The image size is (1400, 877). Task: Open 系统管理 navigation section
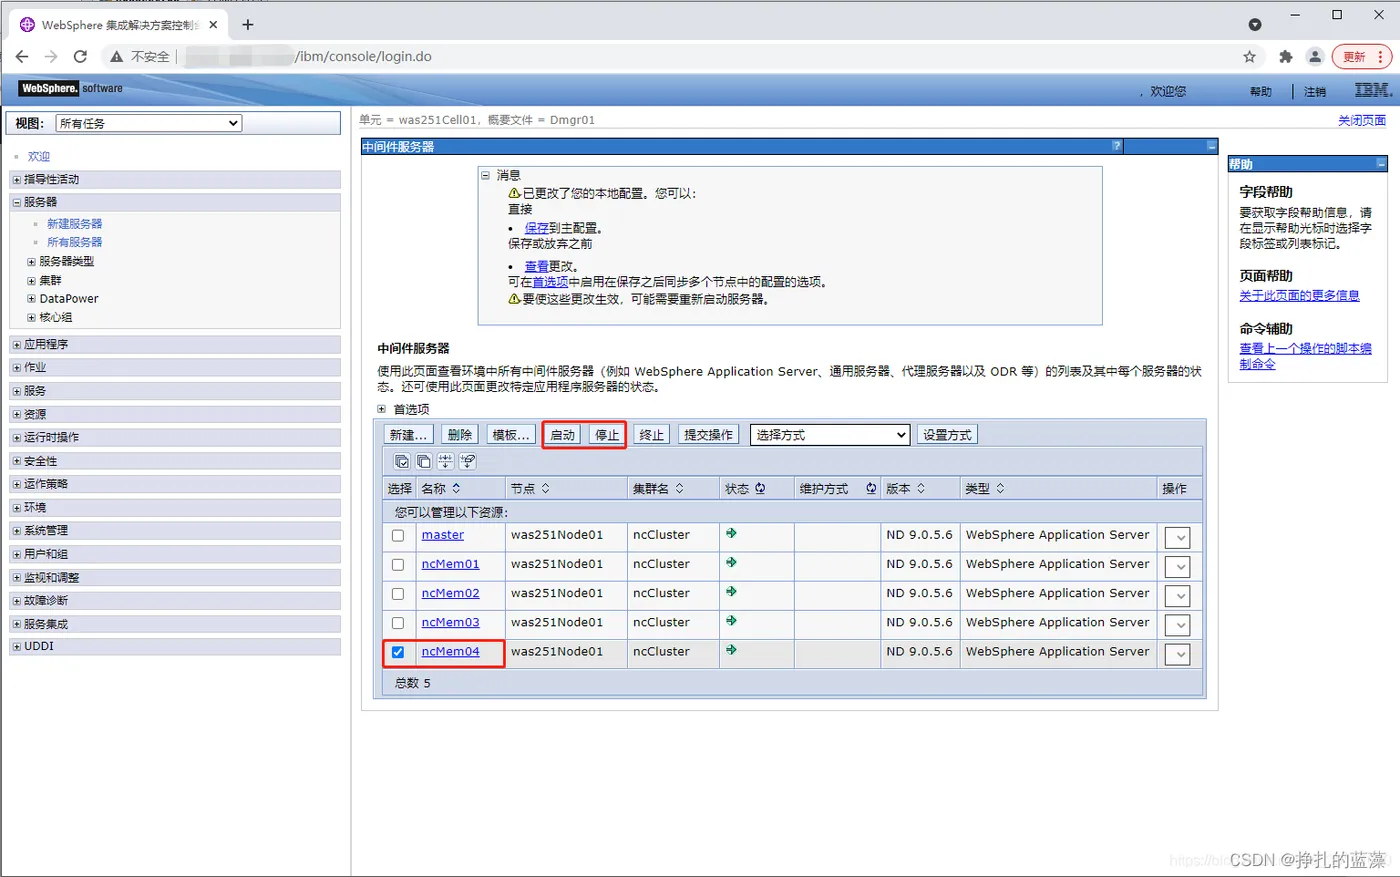pos(175,530)
